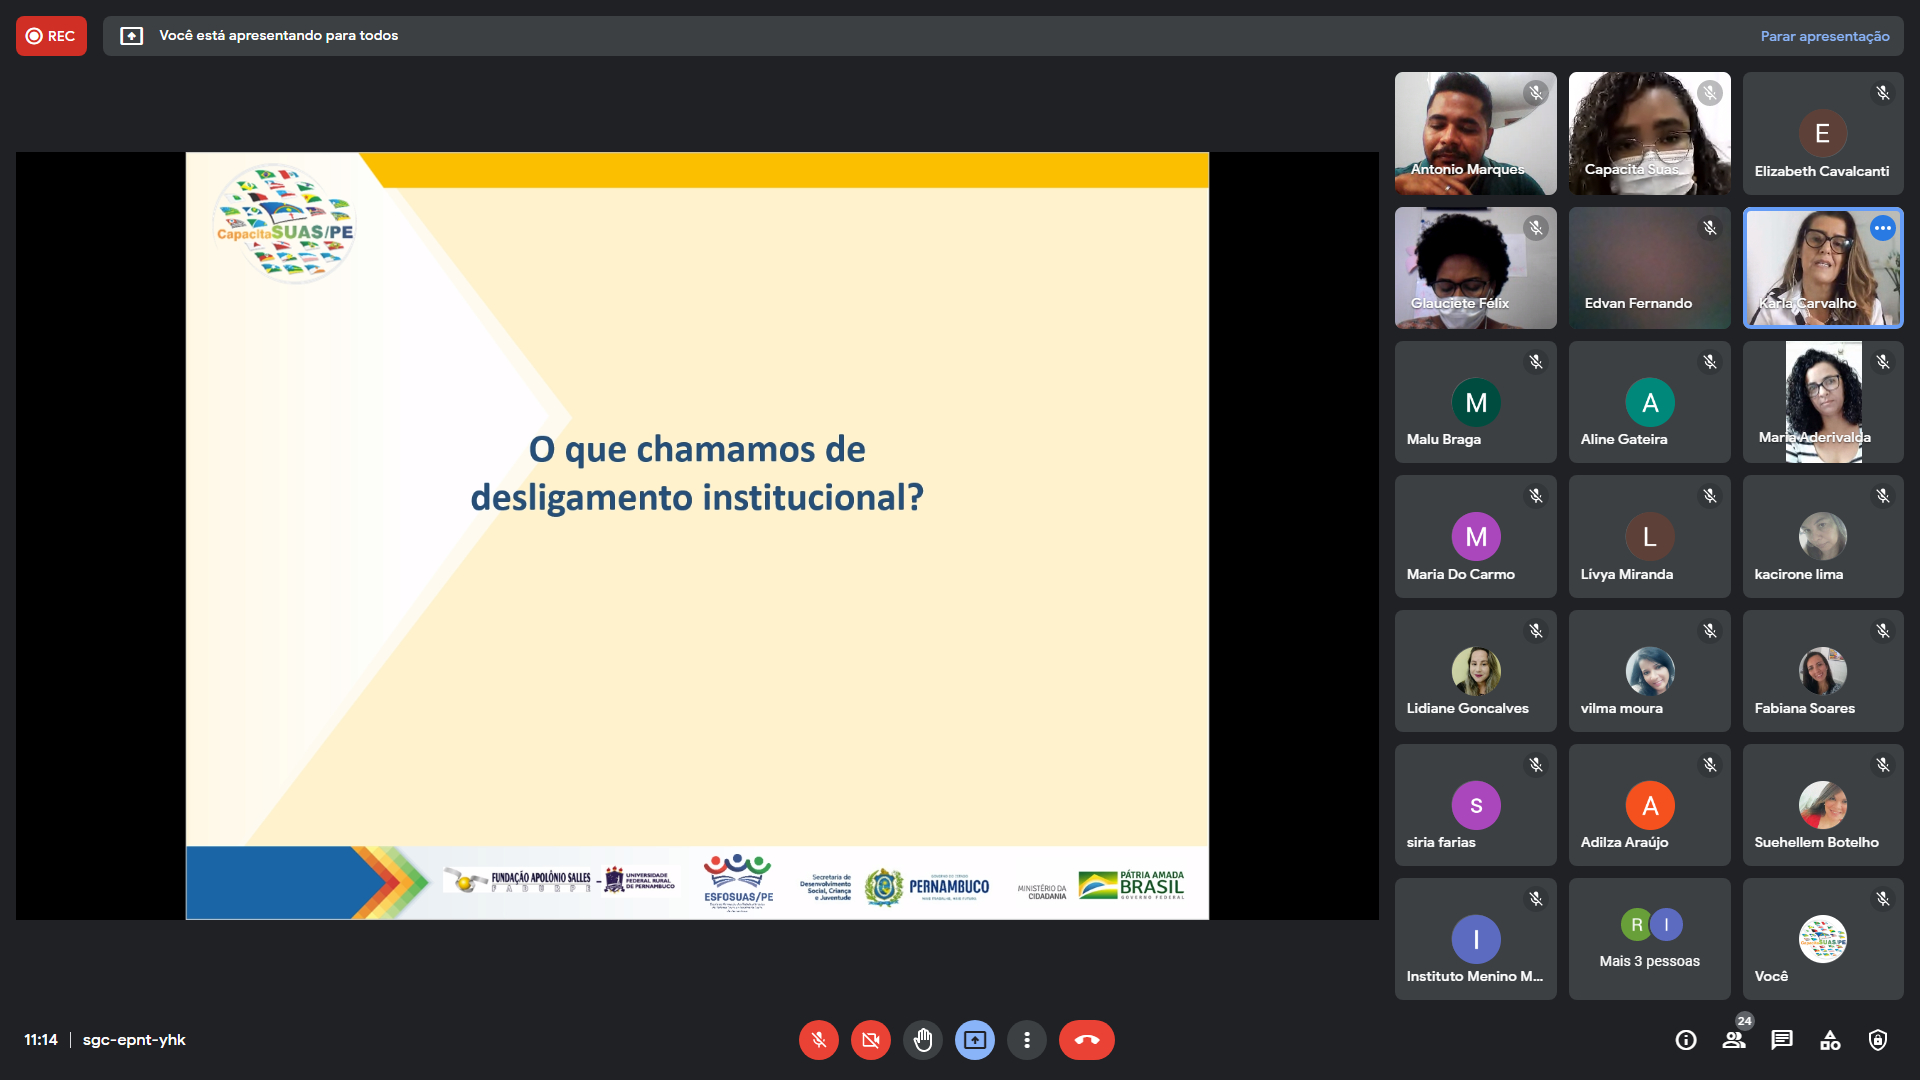Select Elizabeth Cavalcanti participant tile
This screenshot has width=1920, height=1080.
point(1822,133)
